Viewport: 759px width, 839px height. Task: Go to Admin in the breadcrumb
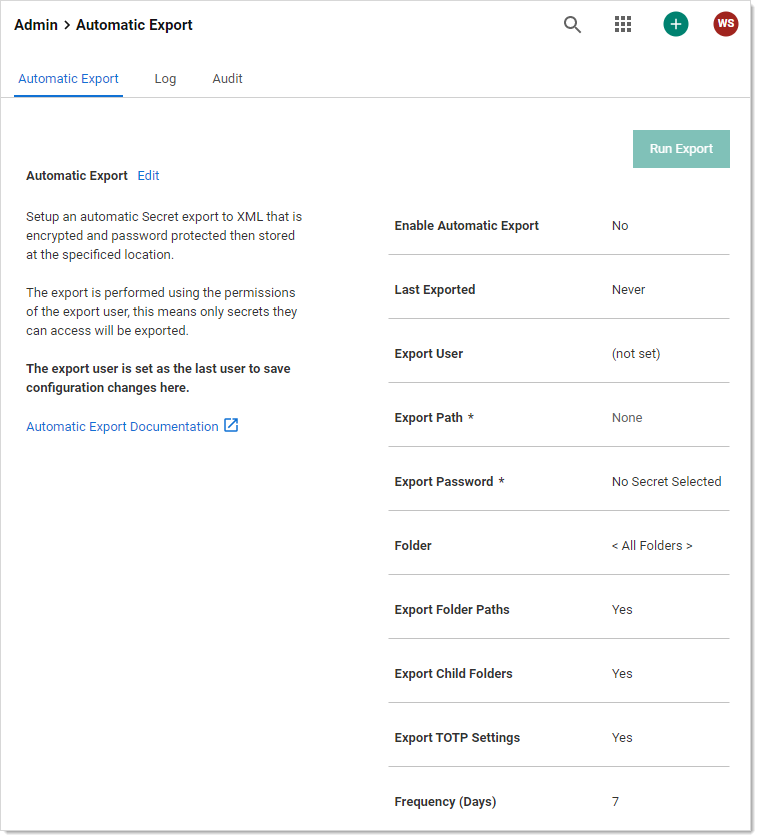click(35, 25)
